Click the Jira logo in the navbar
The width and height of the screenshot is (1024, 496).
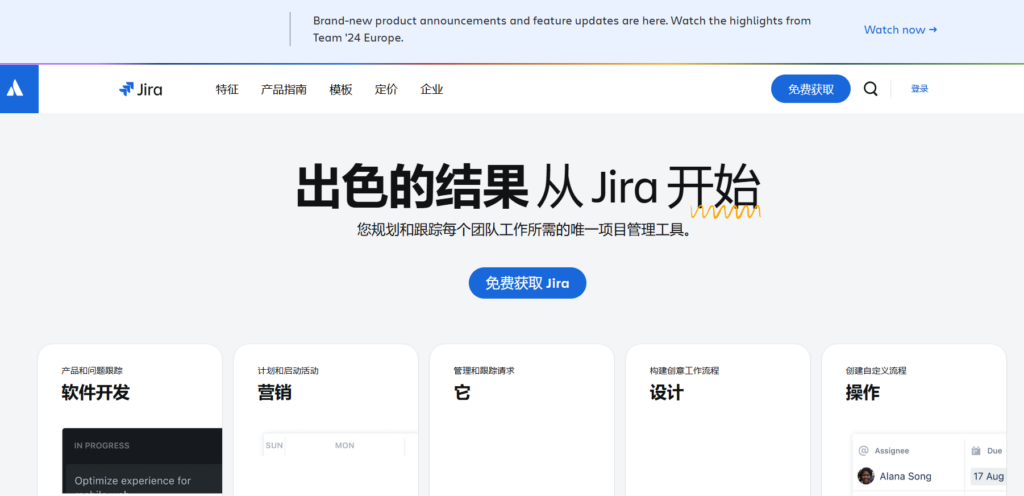point(140,89)
